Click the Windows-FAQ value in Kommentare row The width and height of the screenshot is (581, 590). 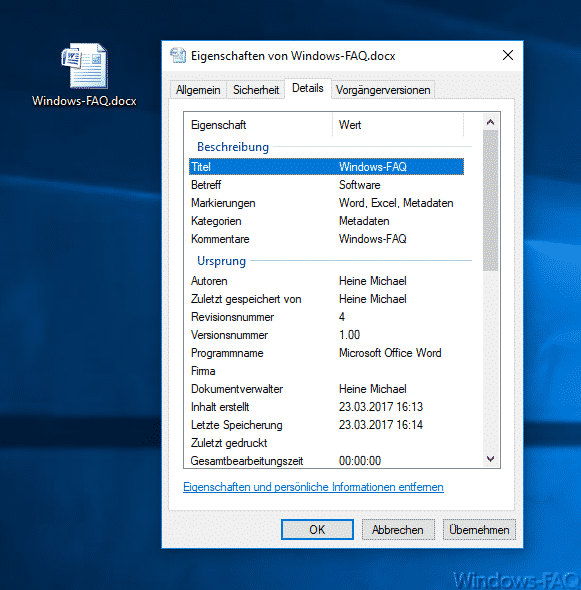point(373,239)
